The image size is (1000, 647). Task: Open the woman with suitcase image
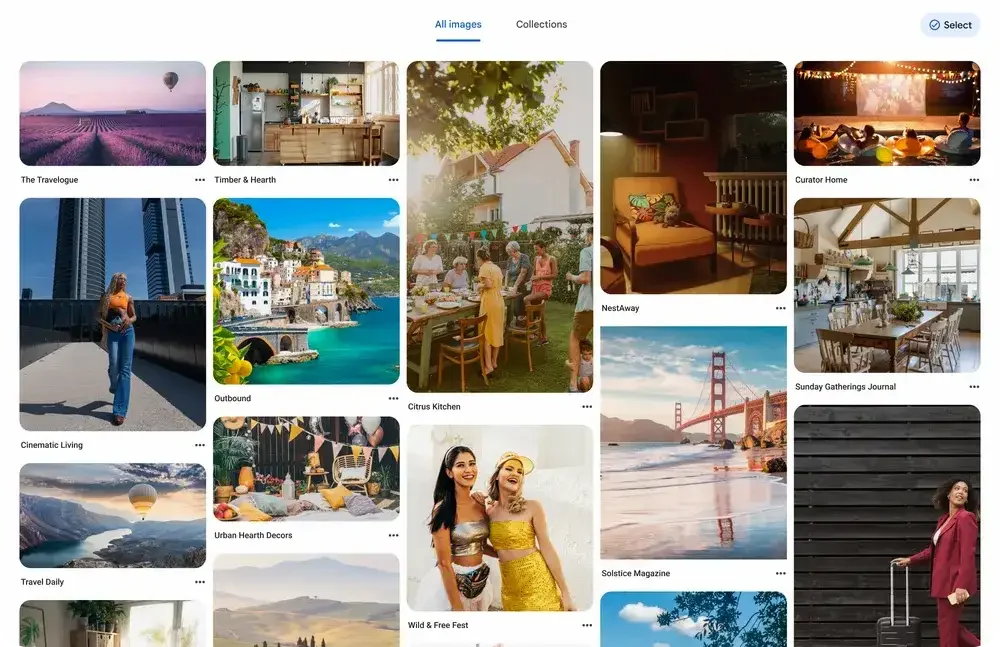[887, 526]
